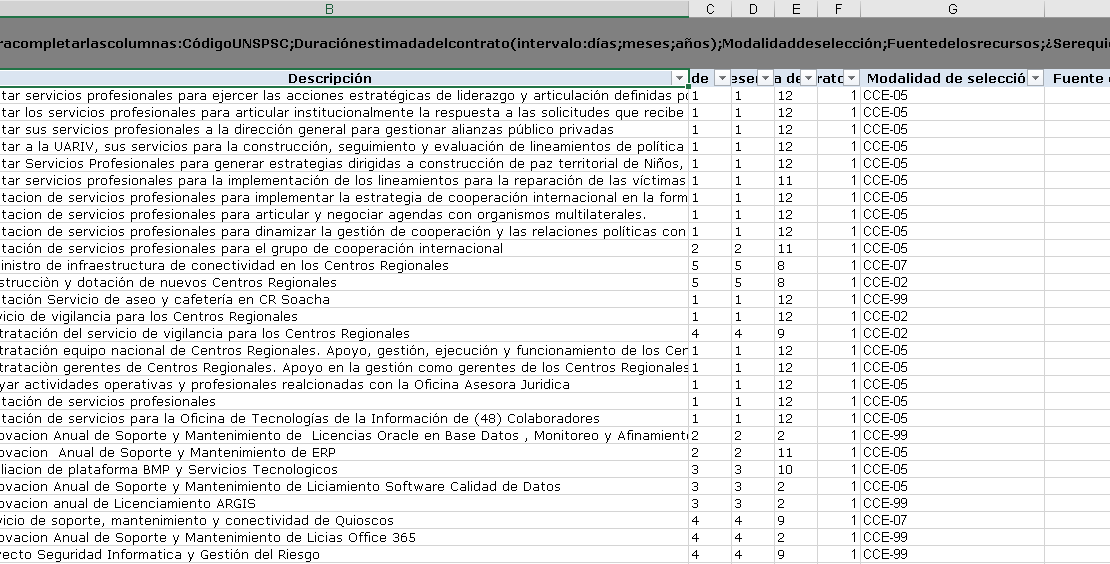Open the Descripción column filter dropdown
Screen dimensions: 1110x564
point(680,78)
